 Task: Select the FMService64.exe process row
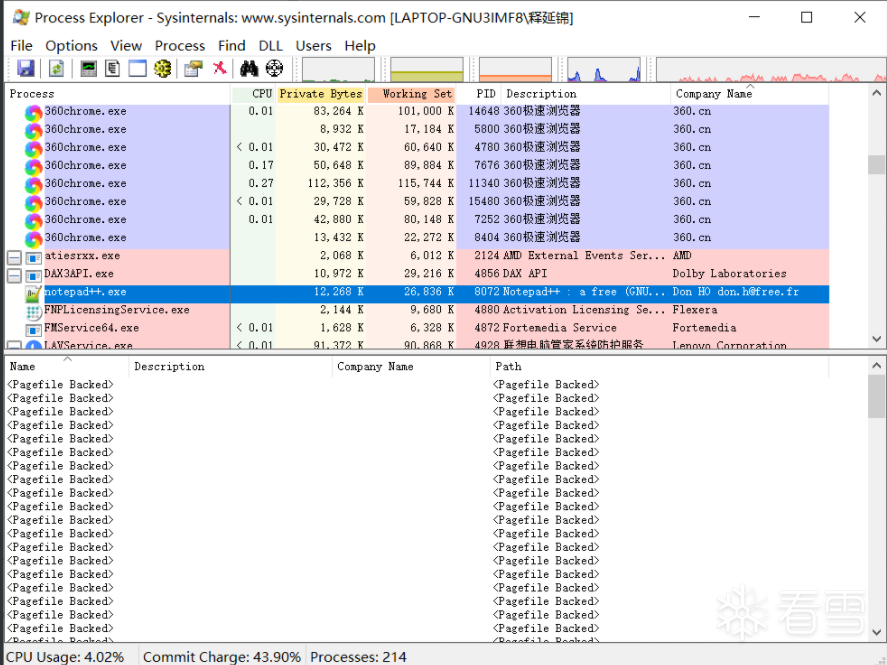point(417,330)
